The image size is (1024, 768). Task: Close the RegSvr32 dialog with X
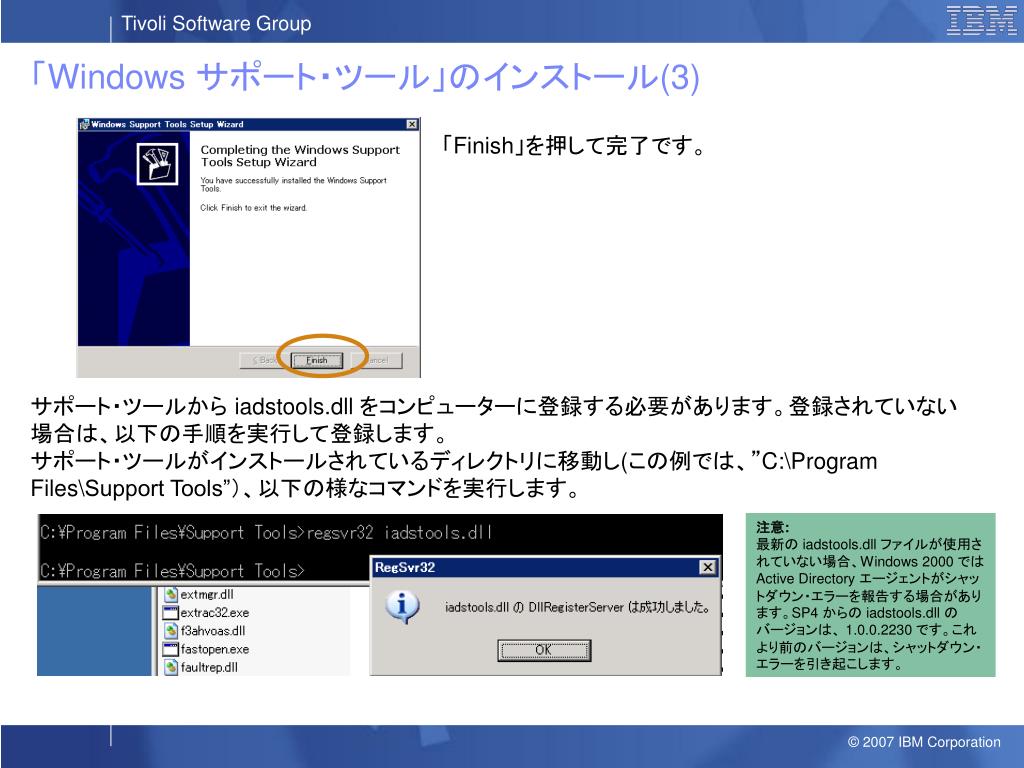[707, 567]
